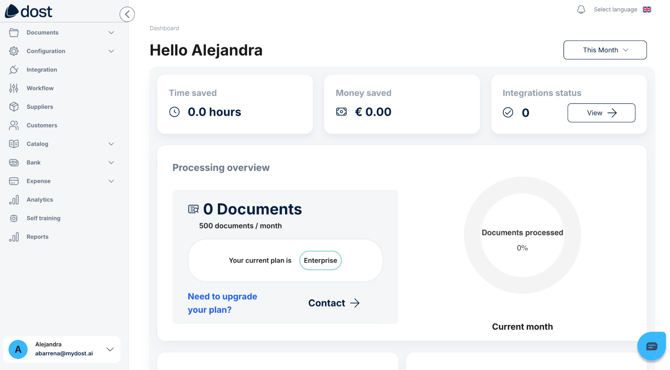Click the Documents processed donut chart
Viewport: 670px width, 370px height.
click(x=522, y=235)
